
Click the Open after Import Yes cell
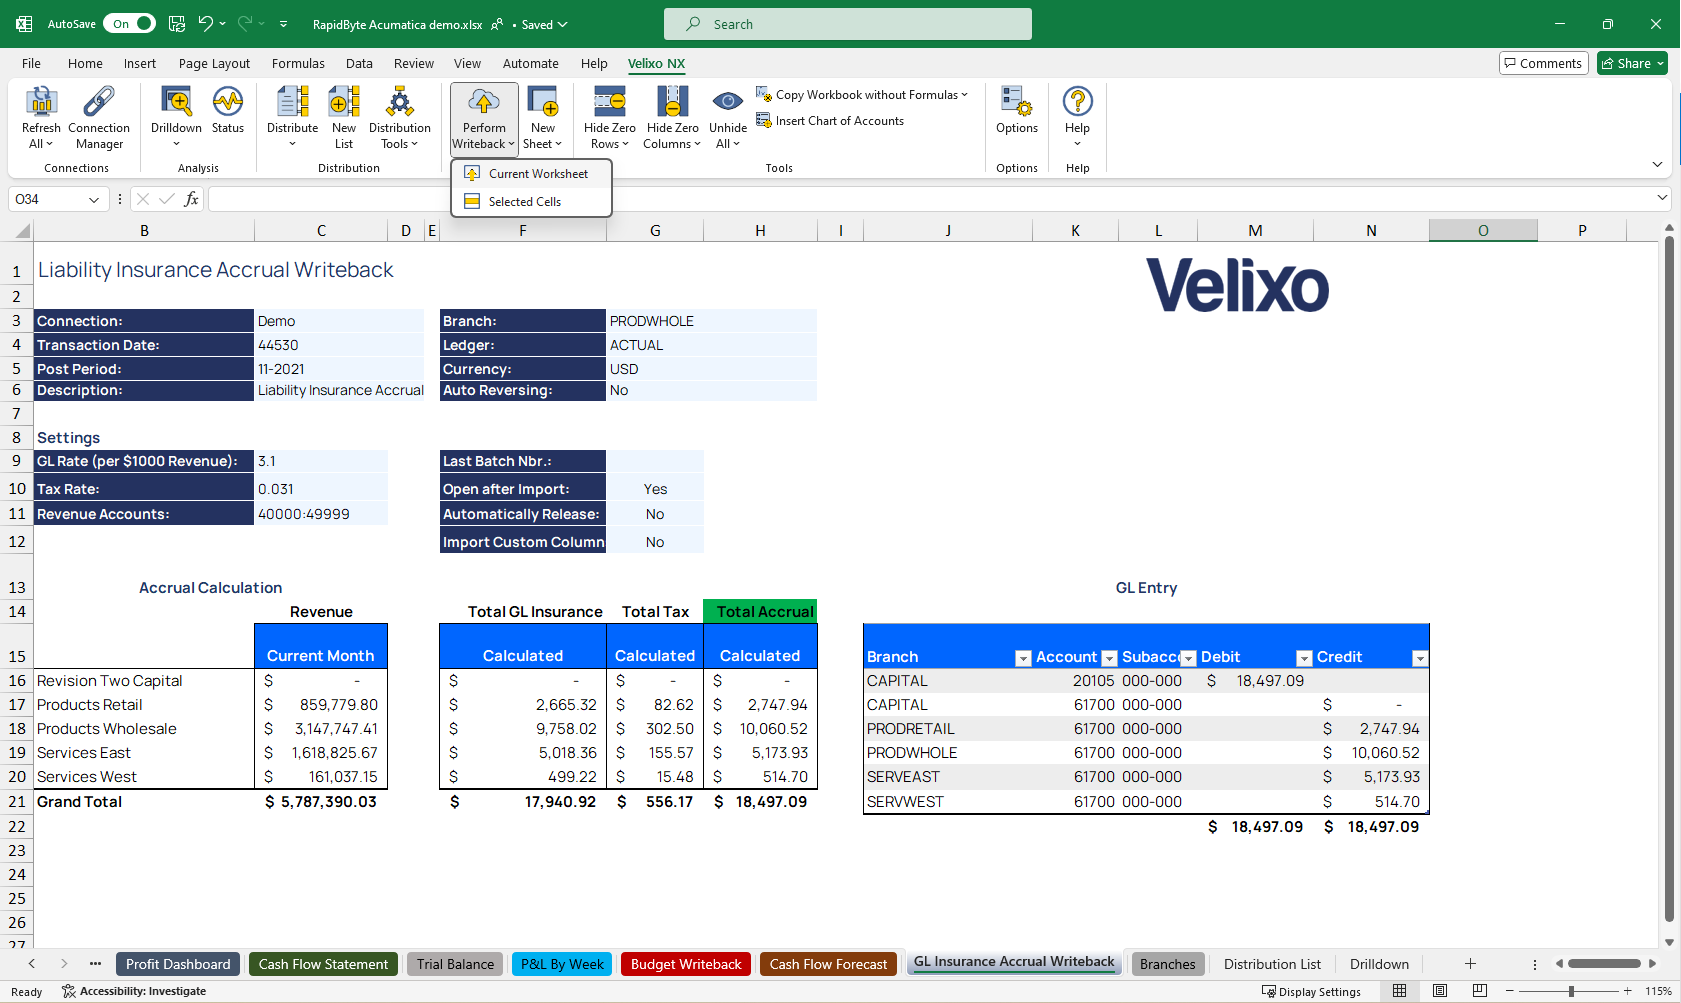click(x=655, y=489)
